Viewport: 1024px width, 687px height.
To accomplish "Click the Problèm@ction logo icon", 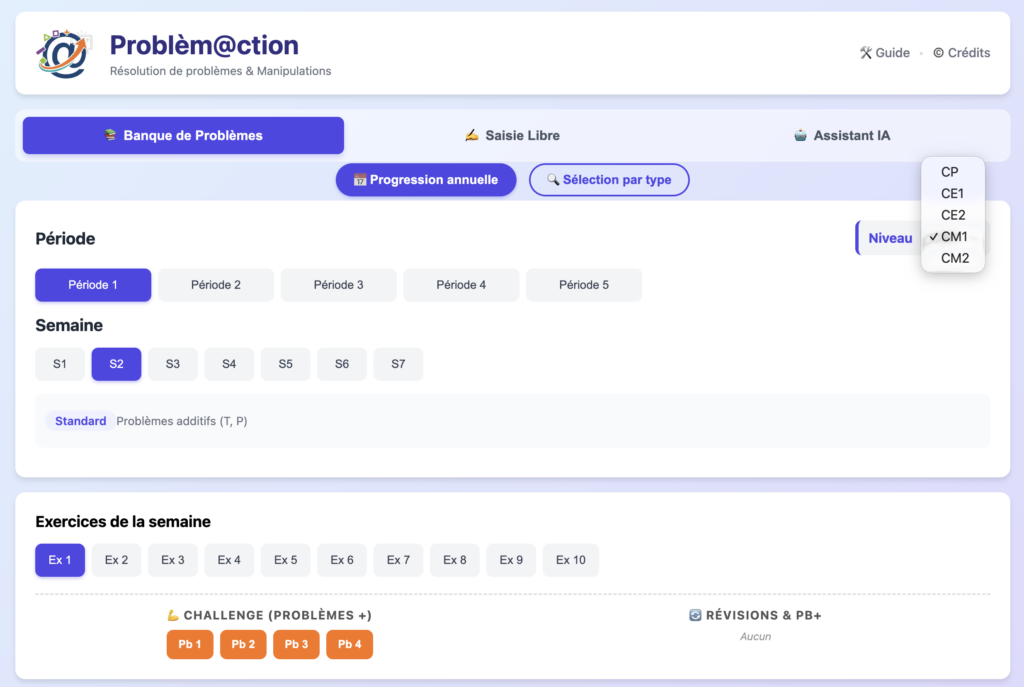I will (65, 54).
